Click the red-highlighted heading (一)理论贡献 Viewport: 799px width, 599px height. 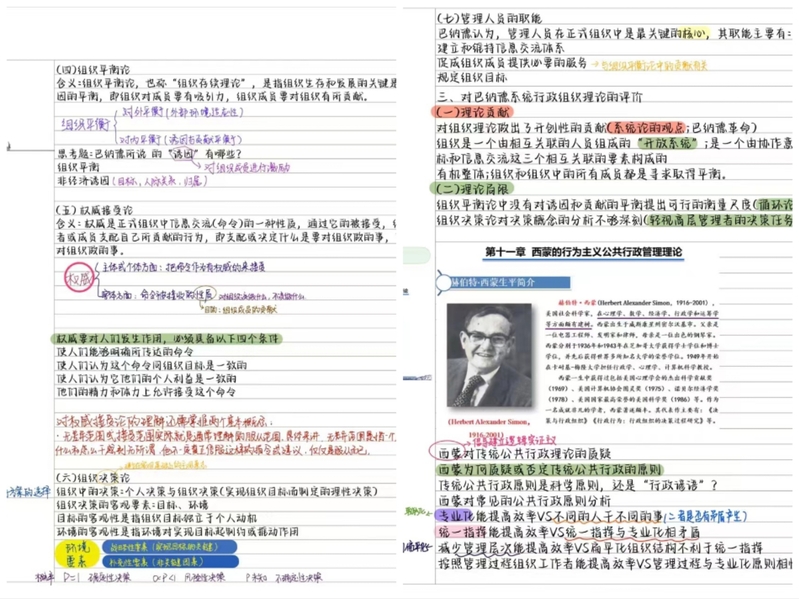pyautogui.click(x=472, y=112)
